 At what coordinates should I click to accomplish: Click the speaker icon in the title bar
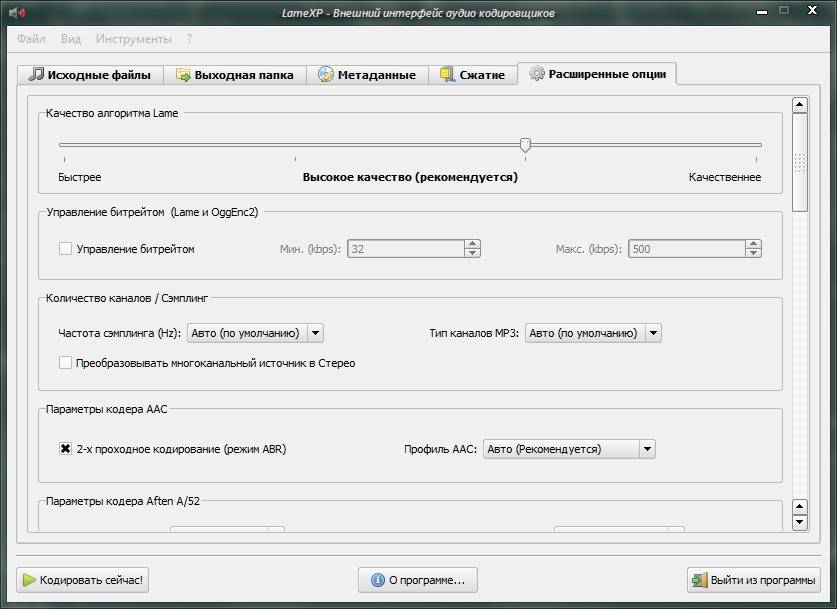coord(17,12)
